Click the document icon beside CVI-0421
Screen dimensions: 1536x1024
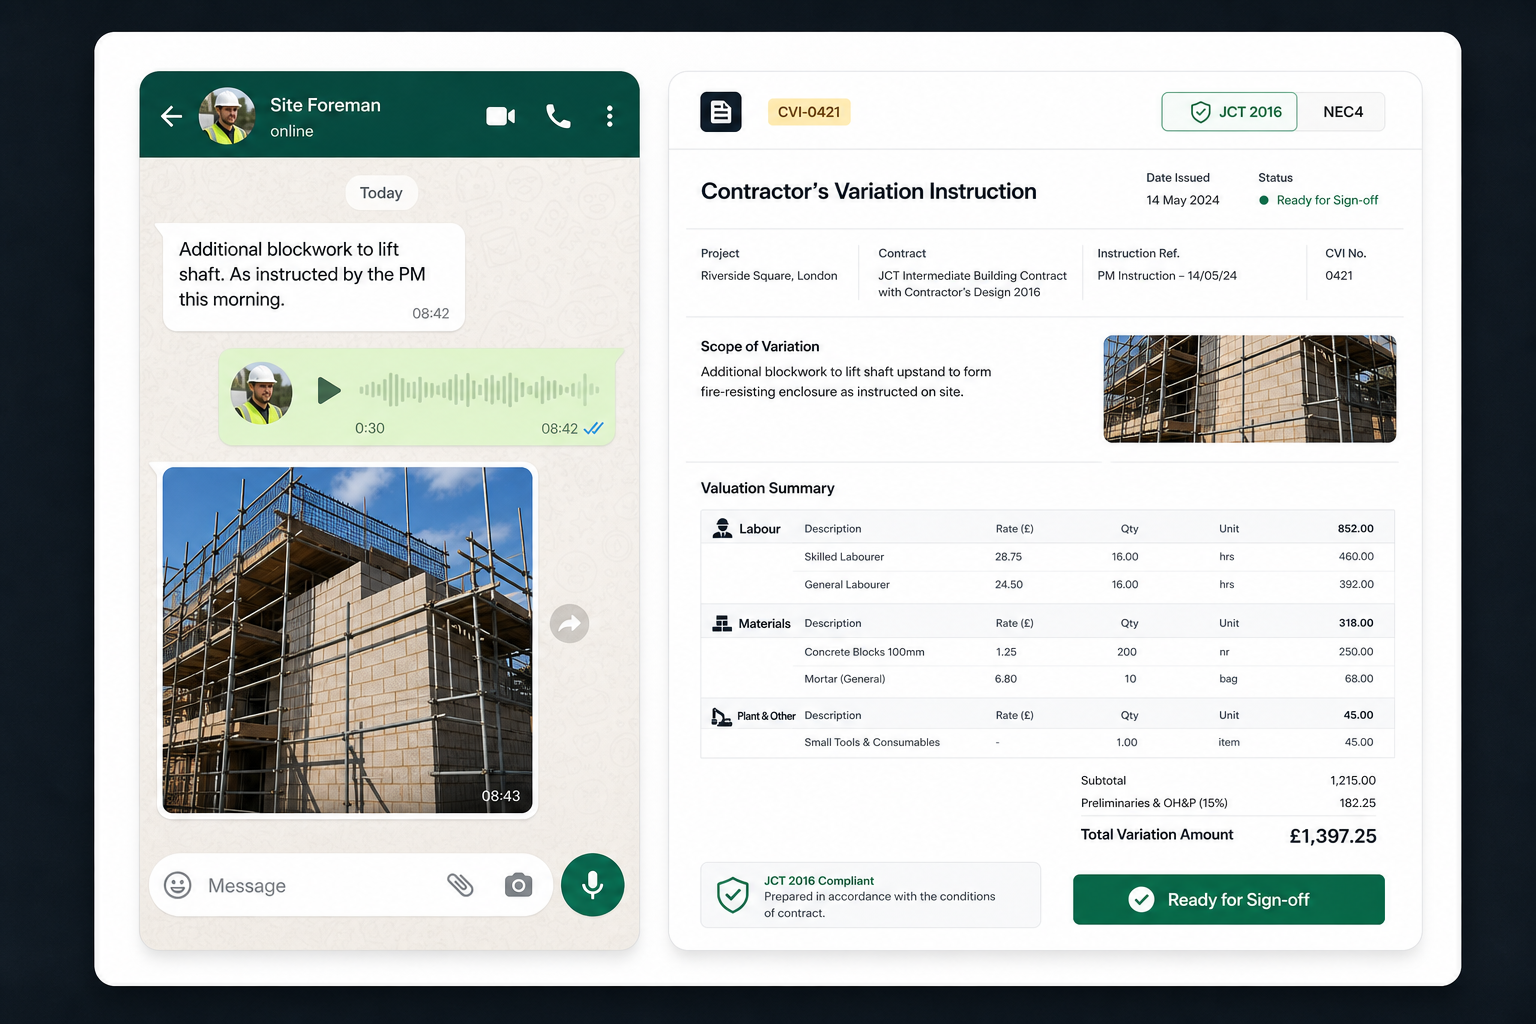pyautogui.click(x=721, y=112)
